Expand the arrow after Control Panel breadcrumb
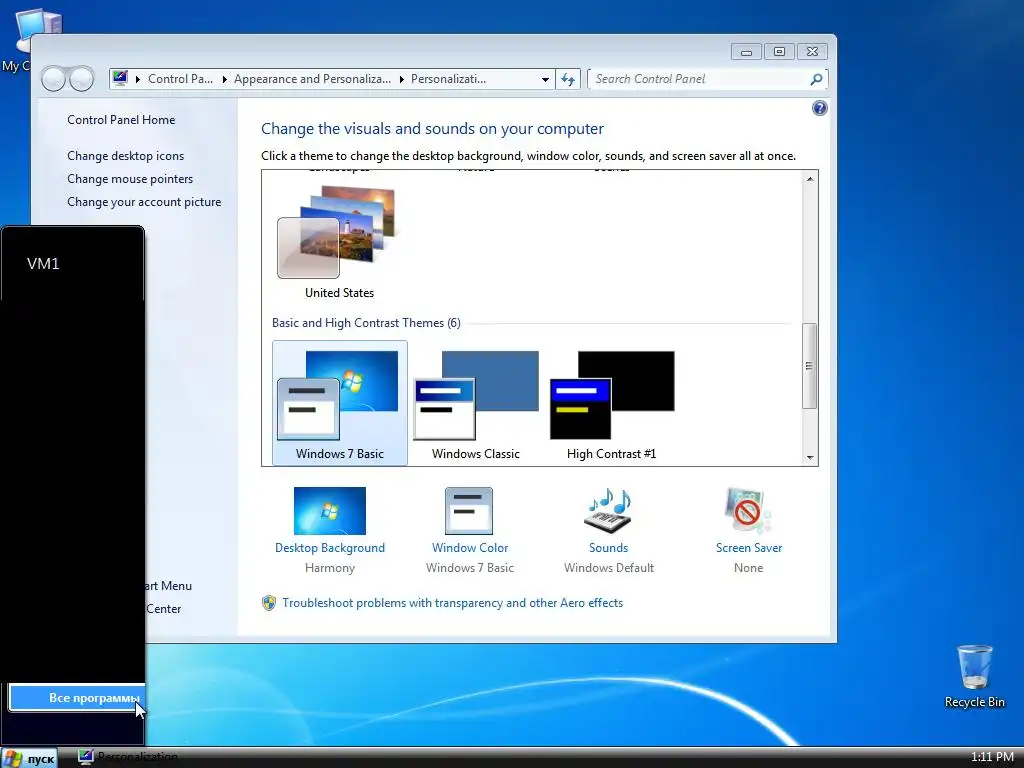 (224, 79)
